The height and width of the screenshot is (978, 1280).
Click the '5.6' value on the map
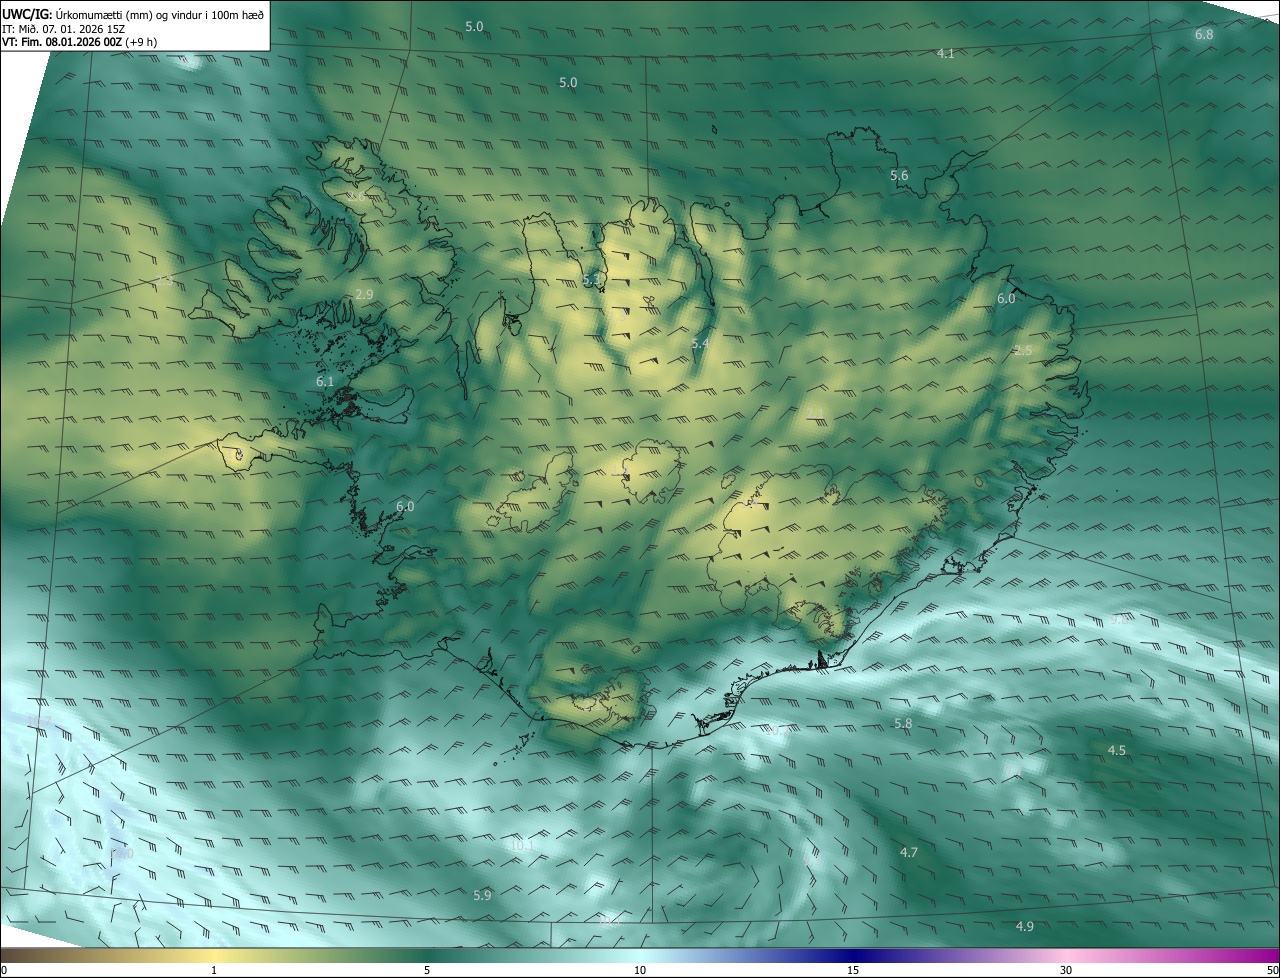pyautogui.click(x=899, y=176)
